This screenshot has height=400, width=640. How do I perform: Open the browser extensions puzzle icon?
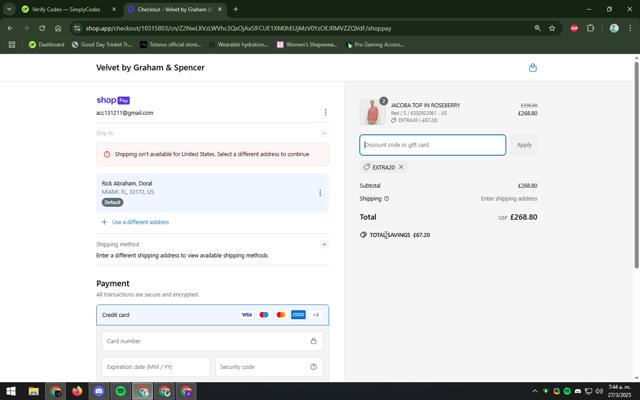click(x=590, y=28)
